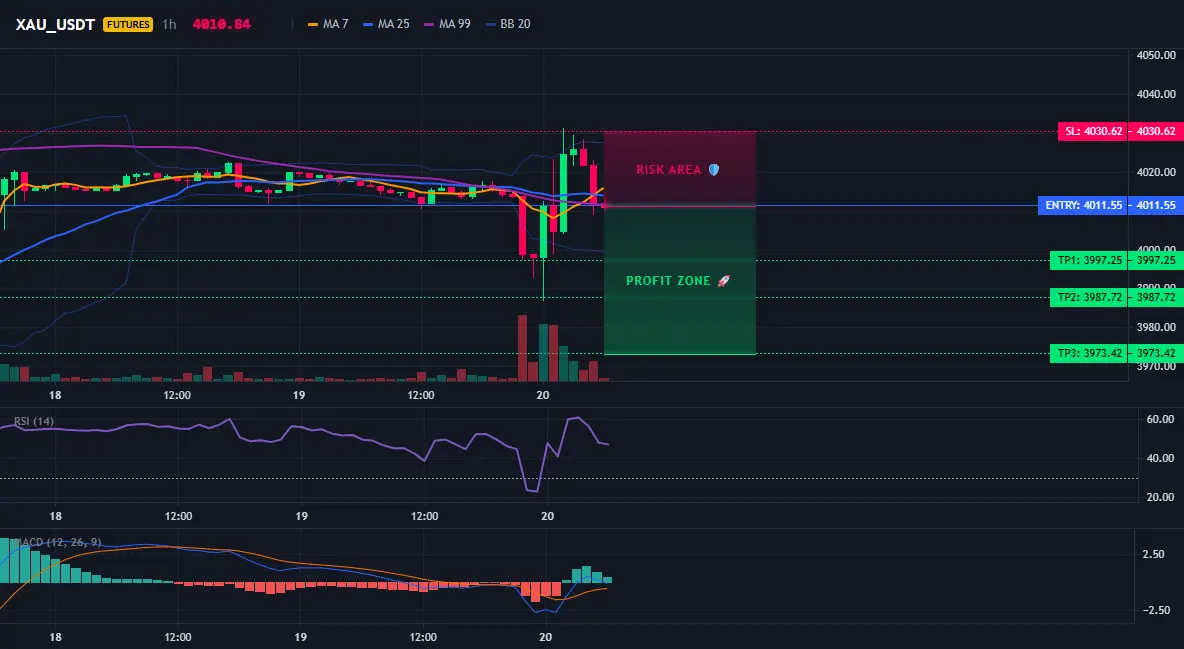
Task: Click the TP3: 3973.42 label
Action: 1089,354
